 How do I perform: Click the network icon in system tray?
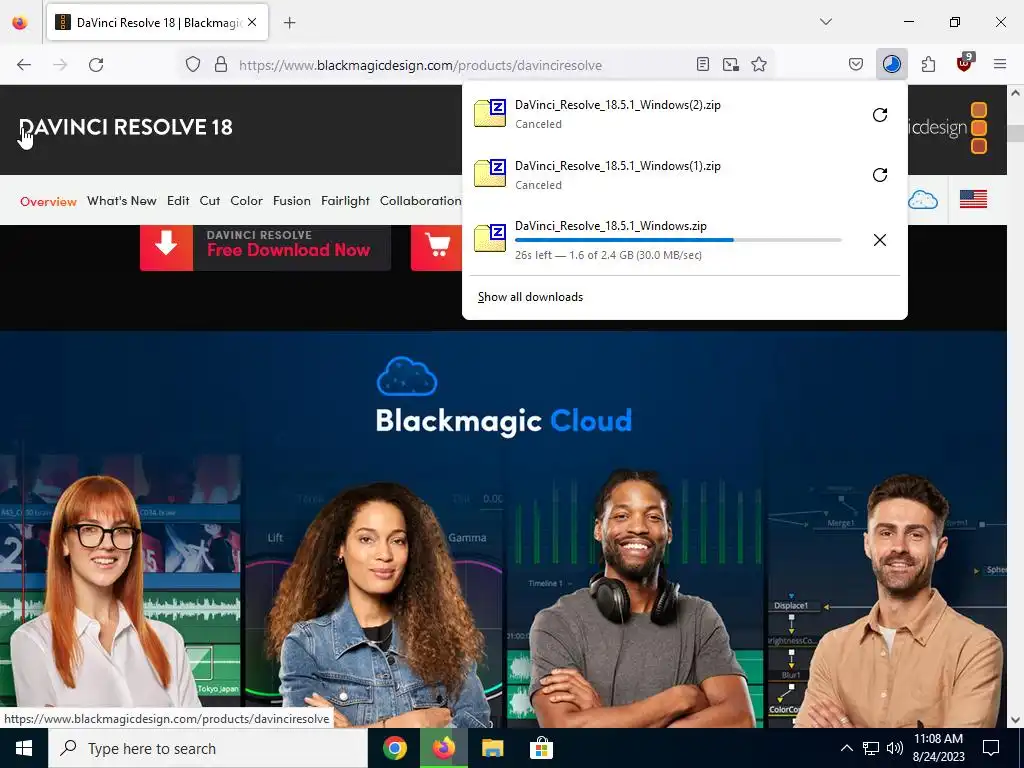(871, 748)
